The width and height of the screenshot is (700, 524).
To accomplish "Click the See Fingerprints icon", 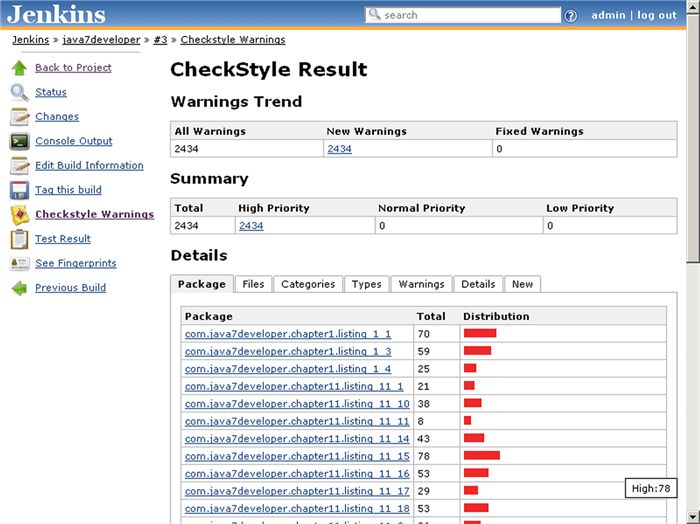I will tap(19, 263).
